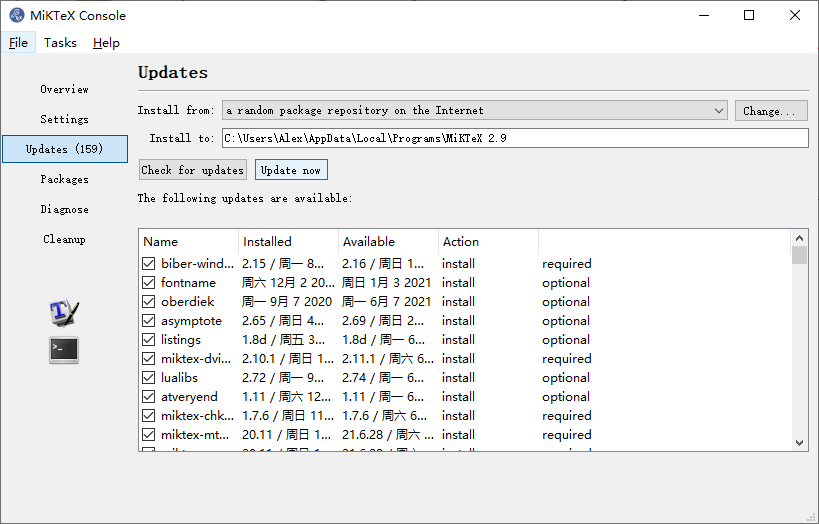Click the updates list scroll down arrow

799,443
